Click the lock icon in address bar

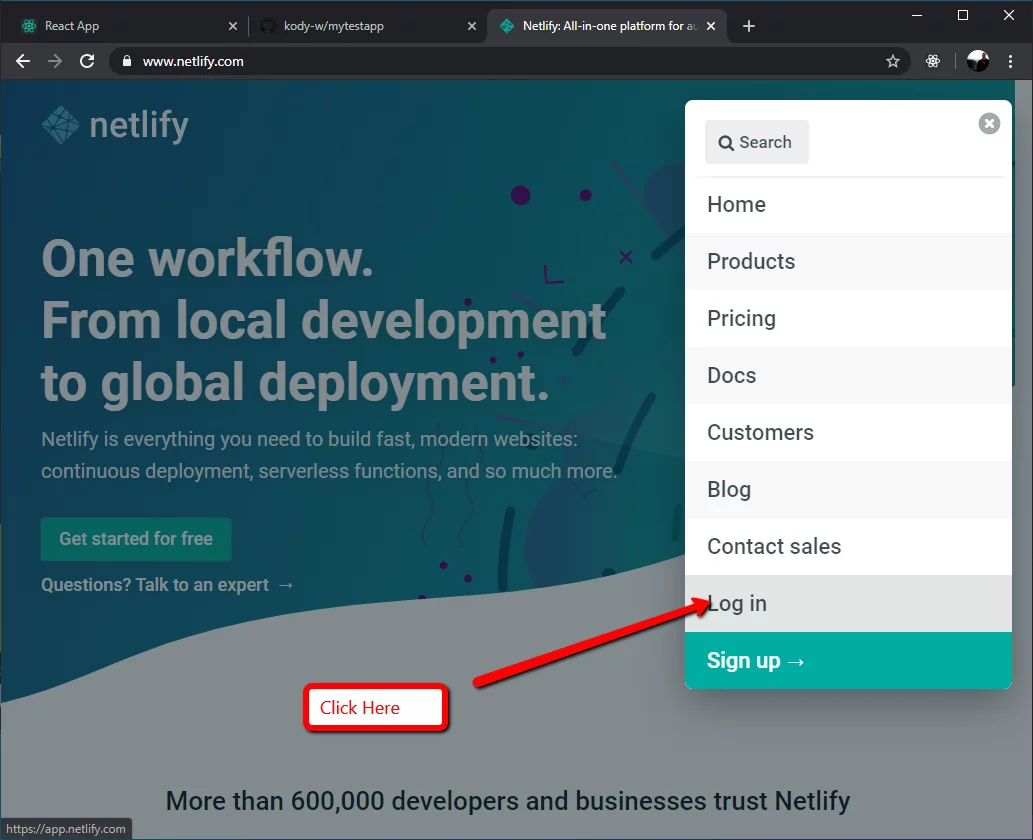[x=127, y=61]
